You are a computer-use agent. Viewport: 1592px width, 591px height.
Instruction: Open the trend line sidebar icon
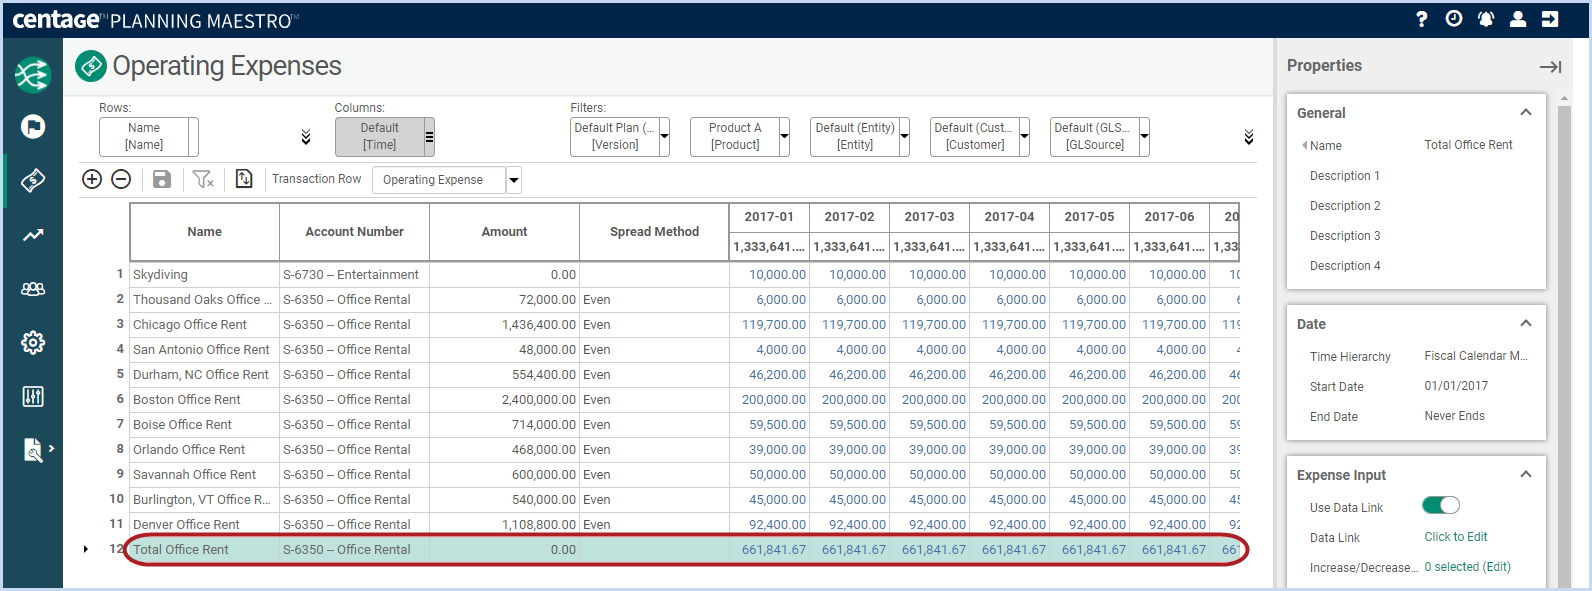[33, 235]
